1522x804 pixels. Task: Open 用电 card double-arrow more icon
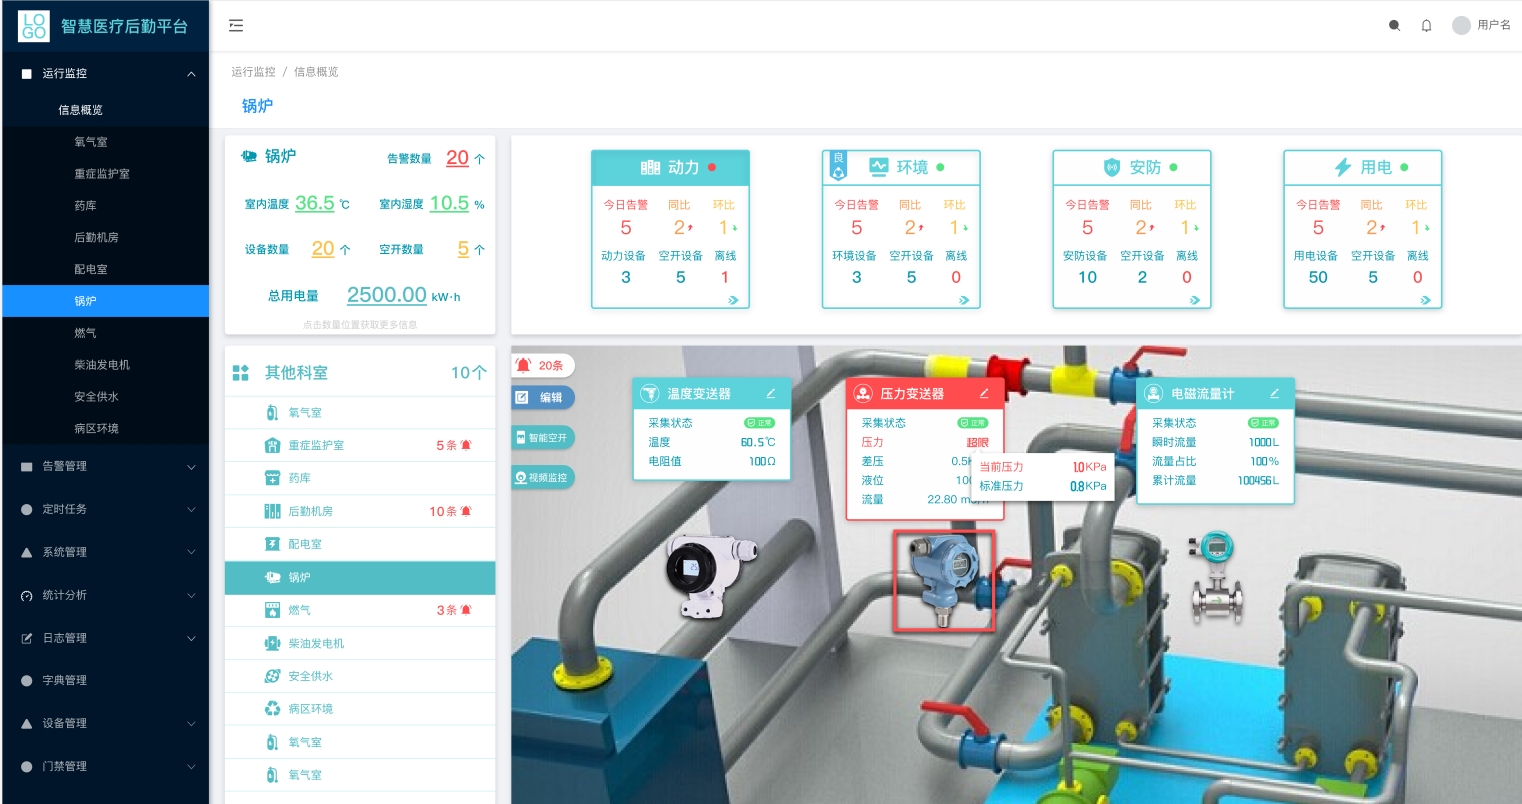pyautogui.click(x=1426, y=300)
